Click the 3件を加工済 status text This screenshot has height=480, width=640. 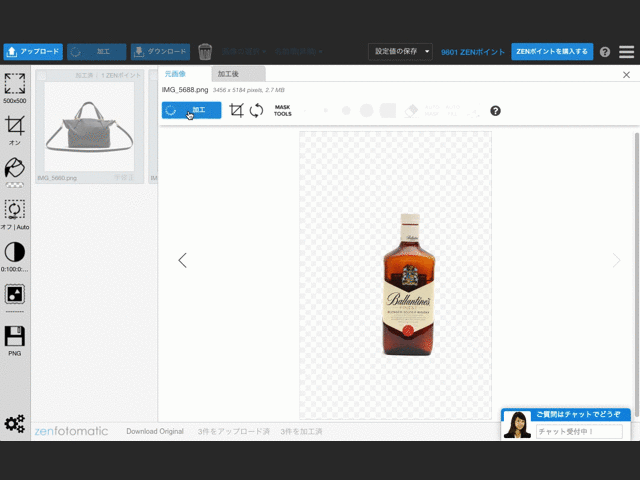(x=301, y=431)
